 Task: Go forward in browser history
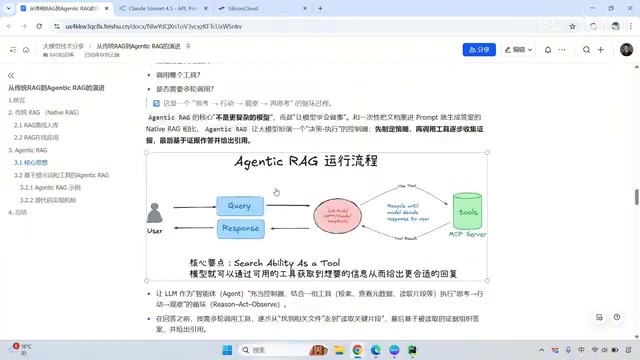(24, 26)
